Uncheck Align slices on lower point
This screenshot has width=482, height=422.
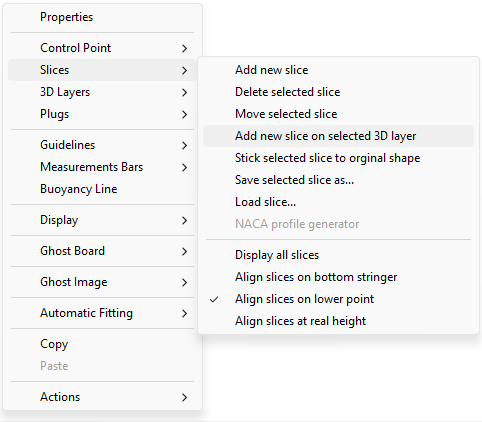[338, 299]
